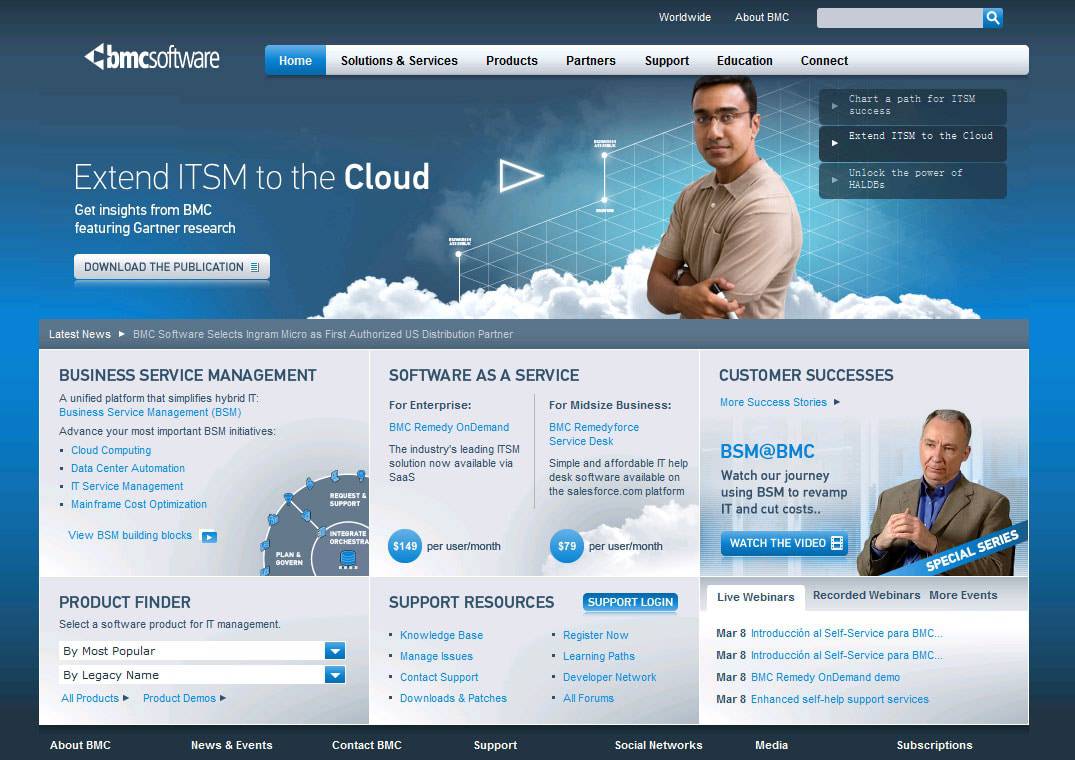Screen dimensions: 1075x760
Task: Click the Watch the Video button
Action: point(785,543)
